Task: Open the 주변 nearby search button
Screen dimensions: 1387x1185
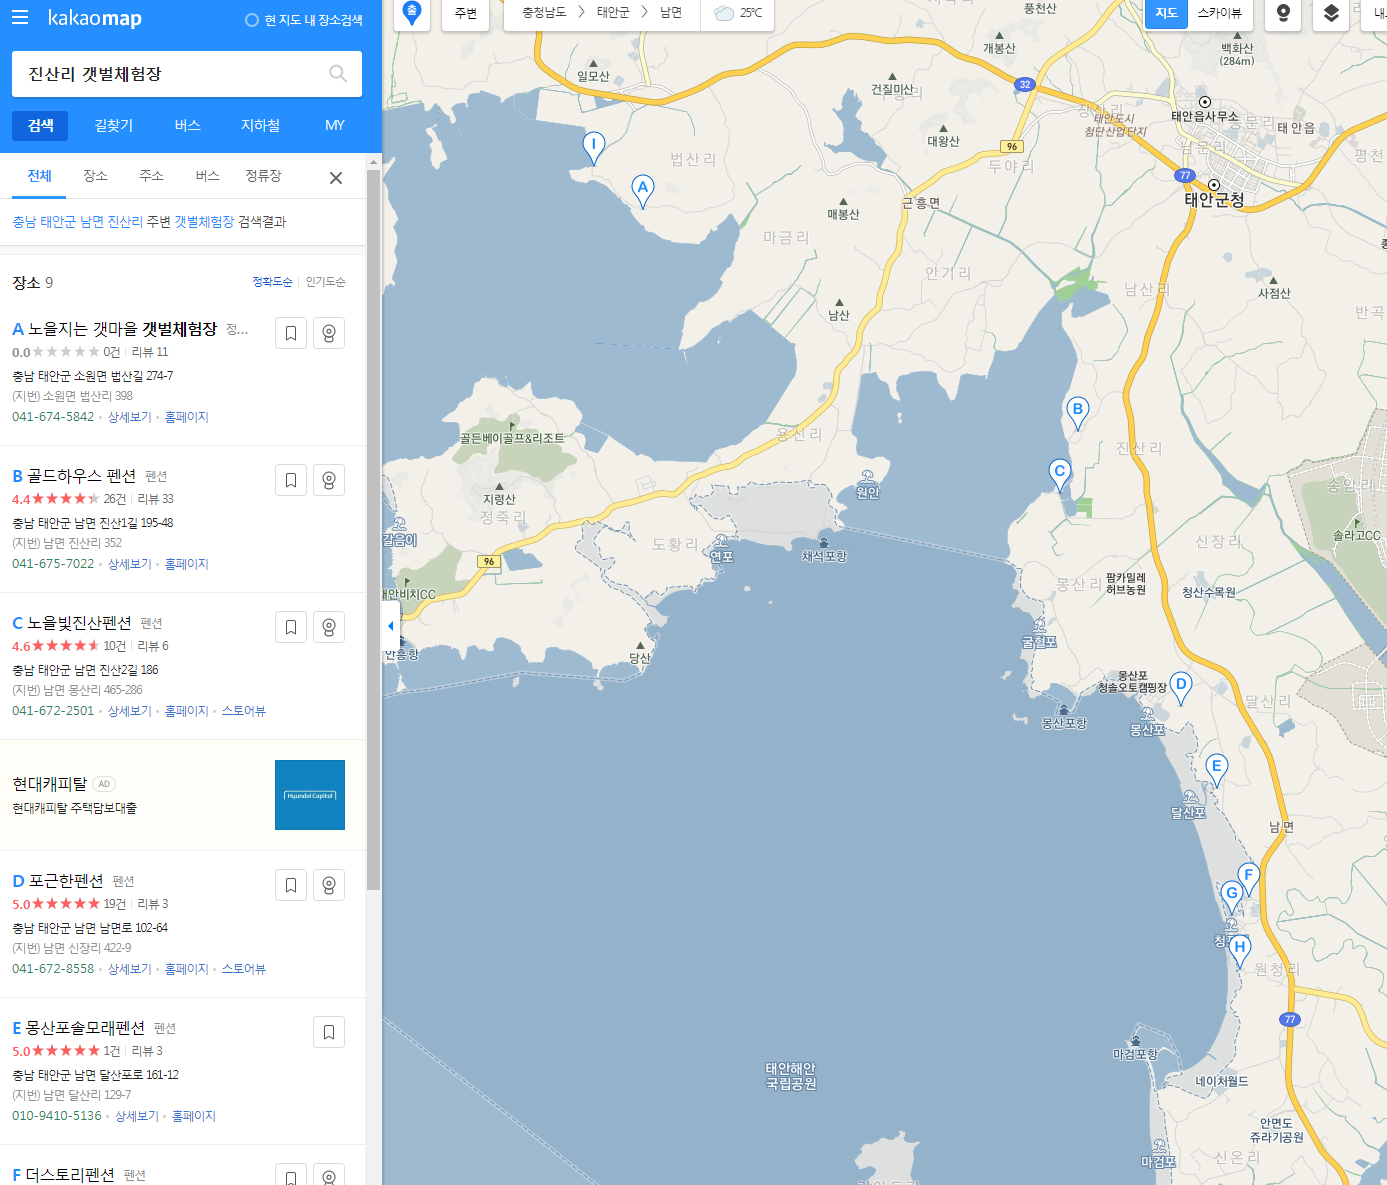Action: pos(466,13)
